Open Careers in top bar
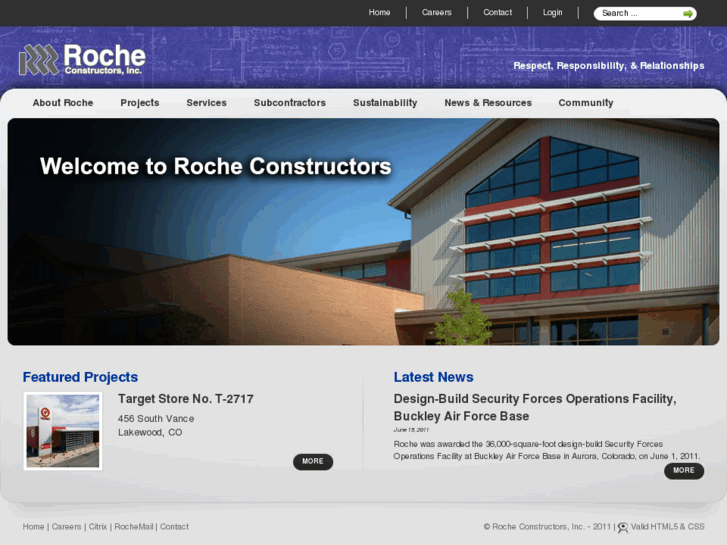This screenshot has height=545, width=727. click(x=436, y=13)
